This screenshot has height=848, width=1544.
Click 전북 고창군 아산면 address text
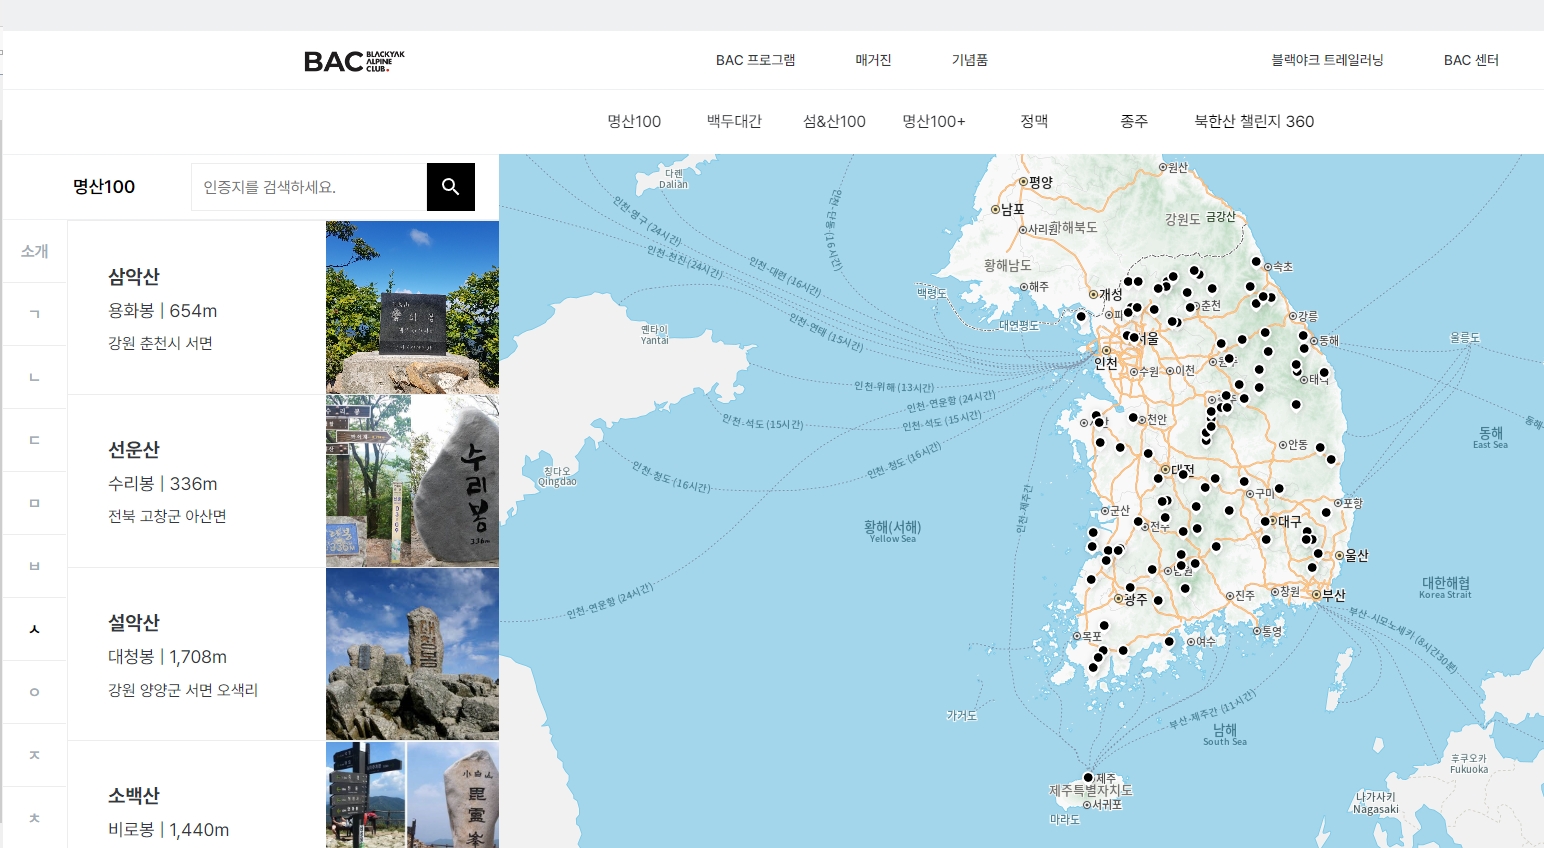point(167,516)
